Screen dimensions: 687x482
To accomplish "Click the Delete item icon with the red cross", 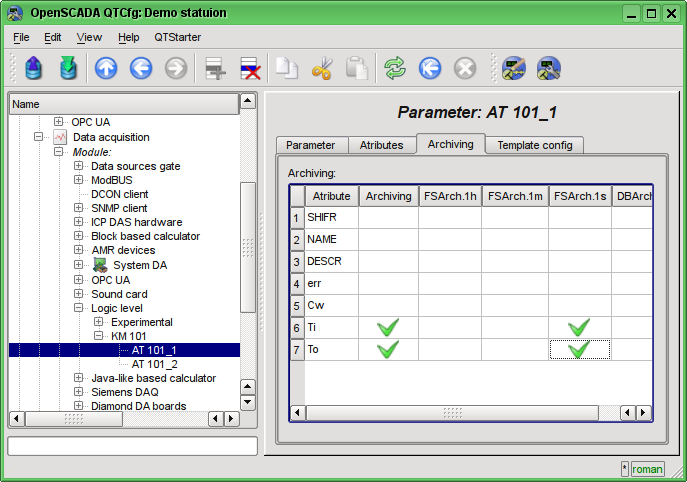I will coord(251,68).
